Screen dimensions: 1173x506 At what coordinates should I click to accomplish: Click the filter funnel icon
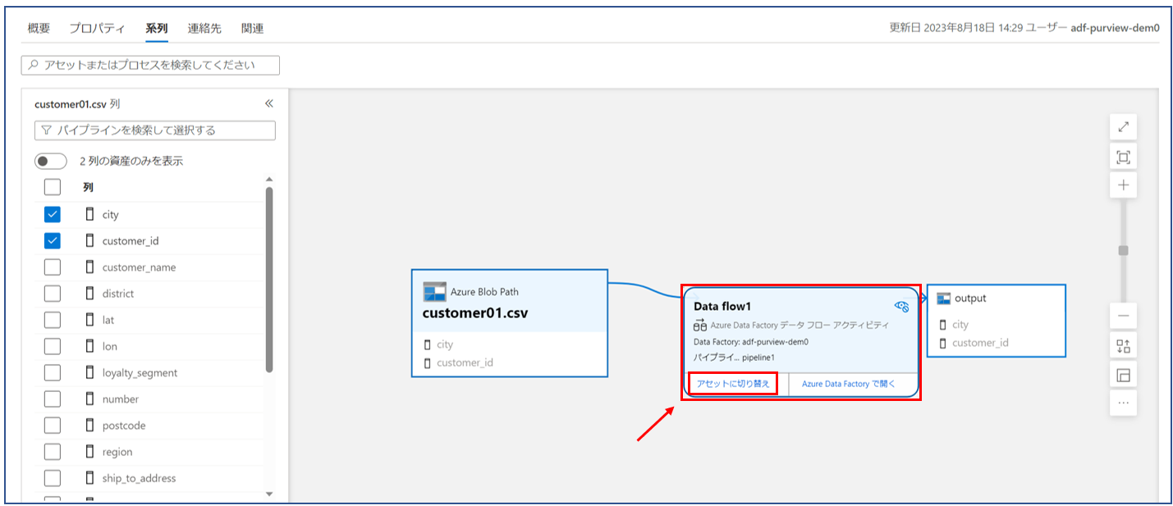(46, 130)
